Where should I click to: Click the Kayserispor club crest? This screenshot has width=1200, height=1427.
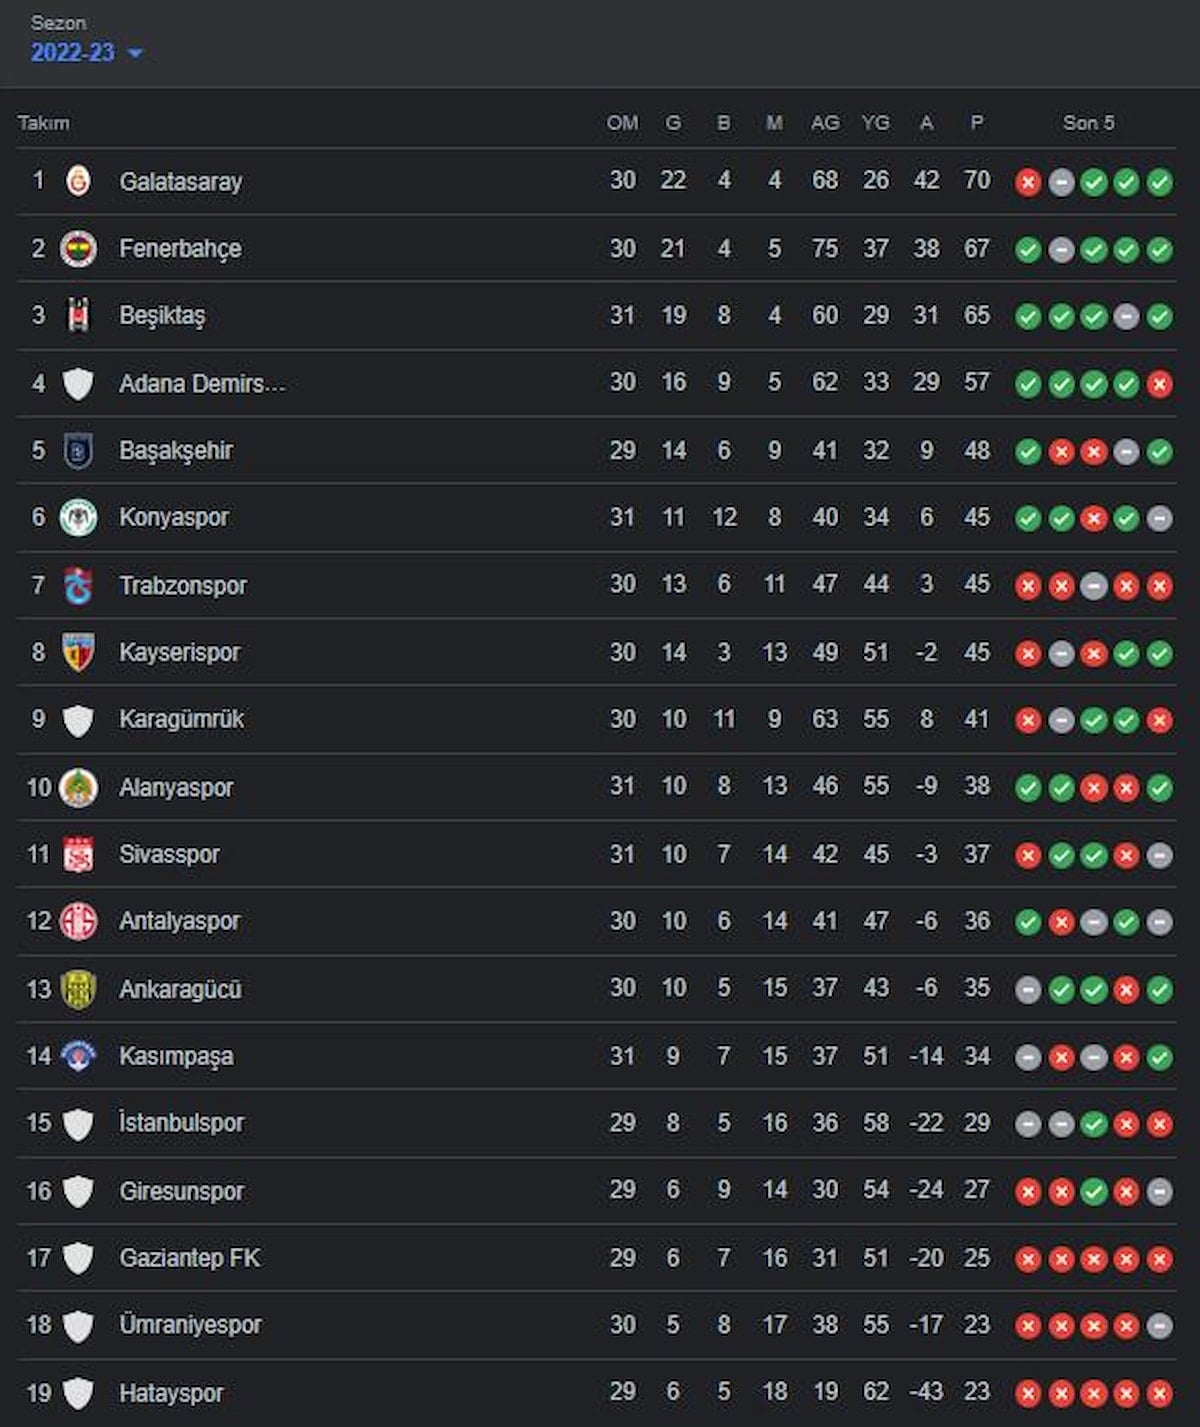point(78,652)
